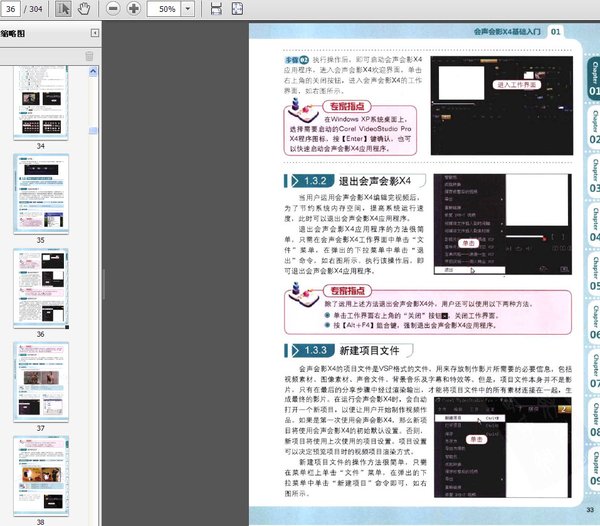The width and height of the screenshot is (600, 526).
Task: Activate the hand pan tool
Action: coord(84,9)
